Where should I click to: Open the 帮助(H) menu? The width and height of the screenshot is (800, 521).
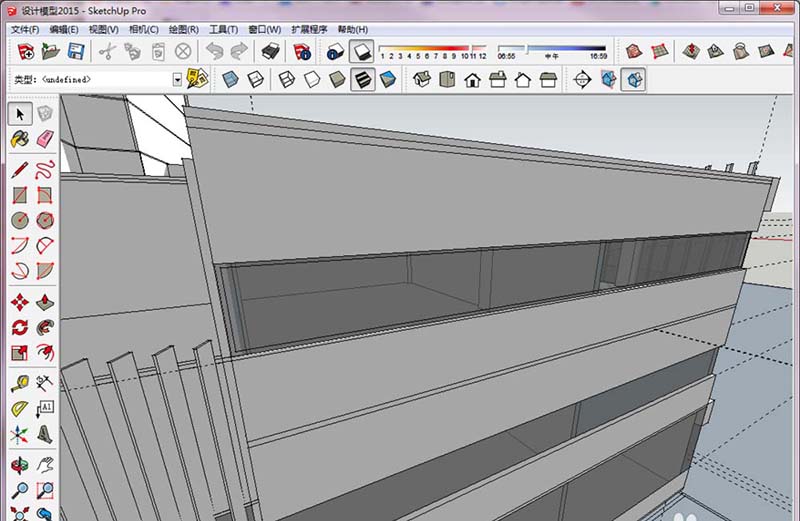click(x=353, y=30)
